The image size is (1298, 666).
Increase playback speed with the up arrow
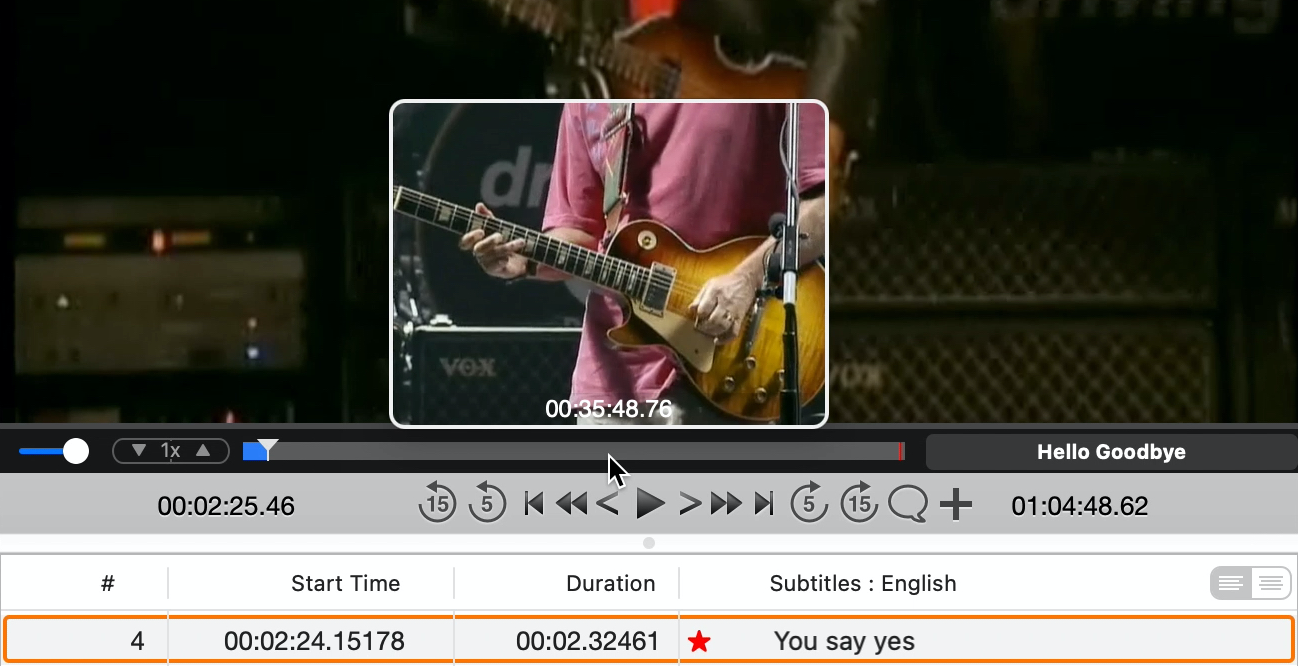(x=203, y=451)
